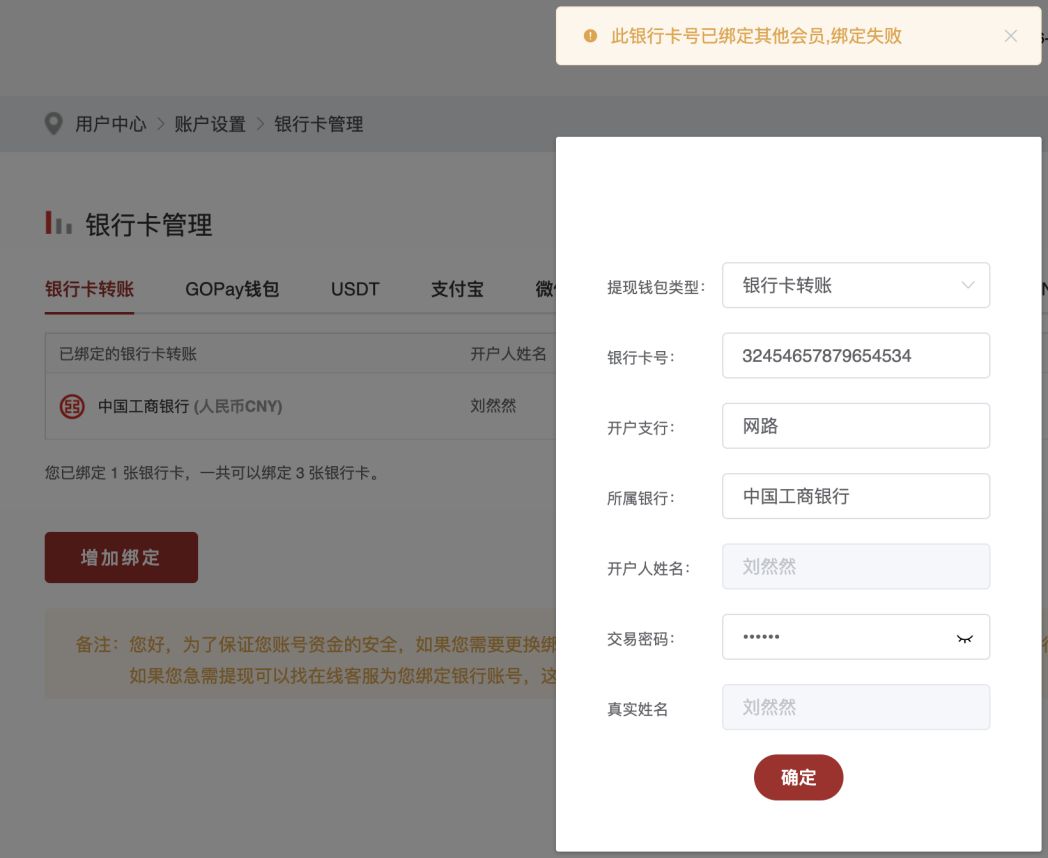Click the orange warning icon in notification

pos(590,37)
